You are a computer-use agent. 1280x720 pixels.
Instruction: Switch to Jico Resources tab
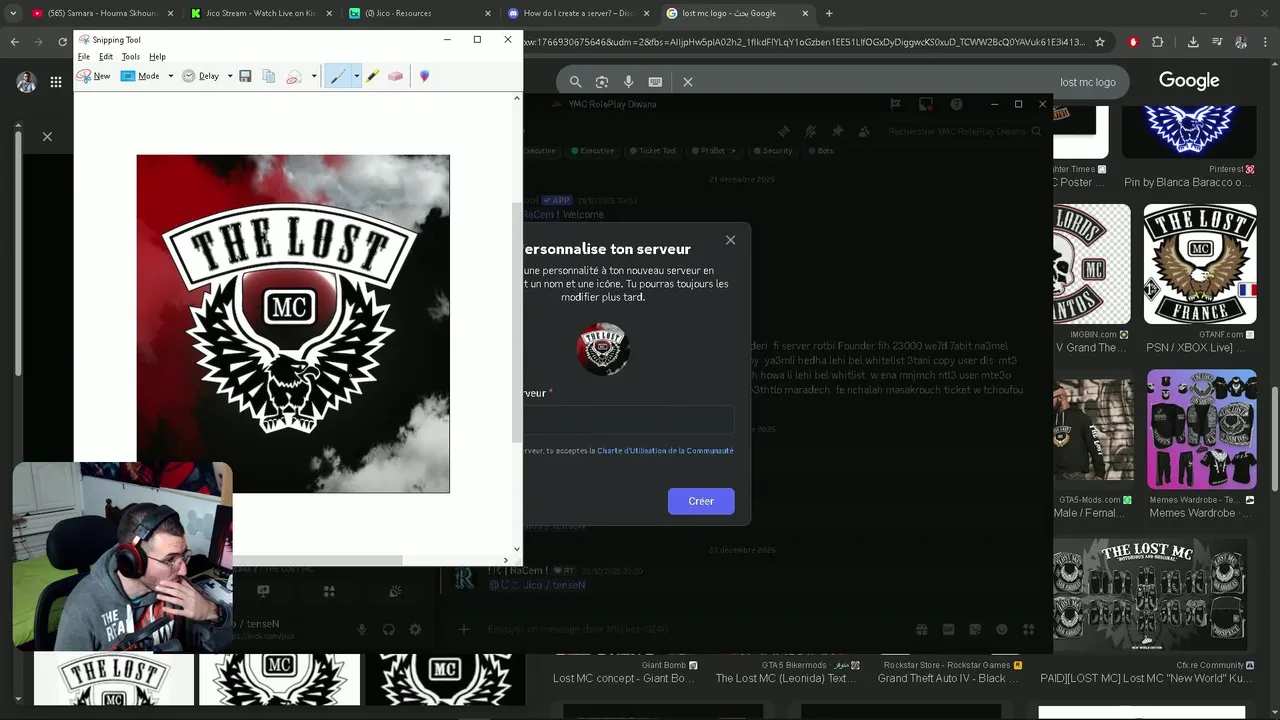(420, 13)
